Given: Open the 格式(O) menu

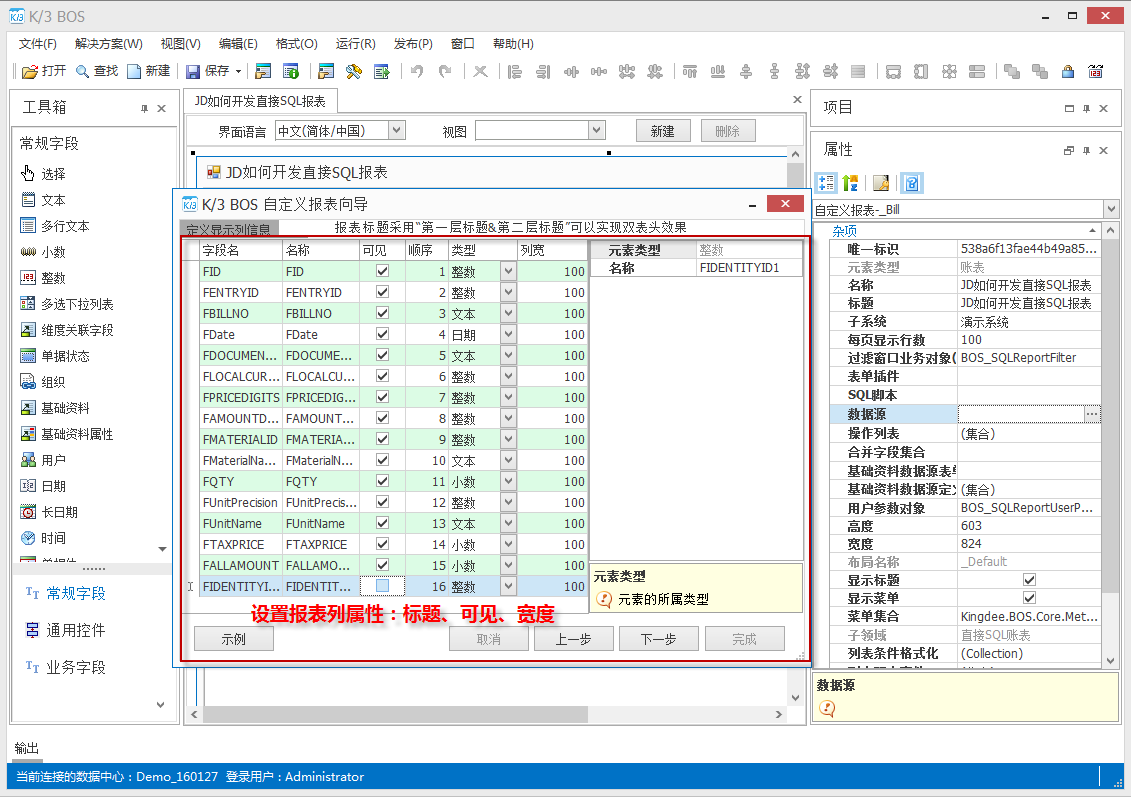Looking at the screenshot, I should point(296,43).
